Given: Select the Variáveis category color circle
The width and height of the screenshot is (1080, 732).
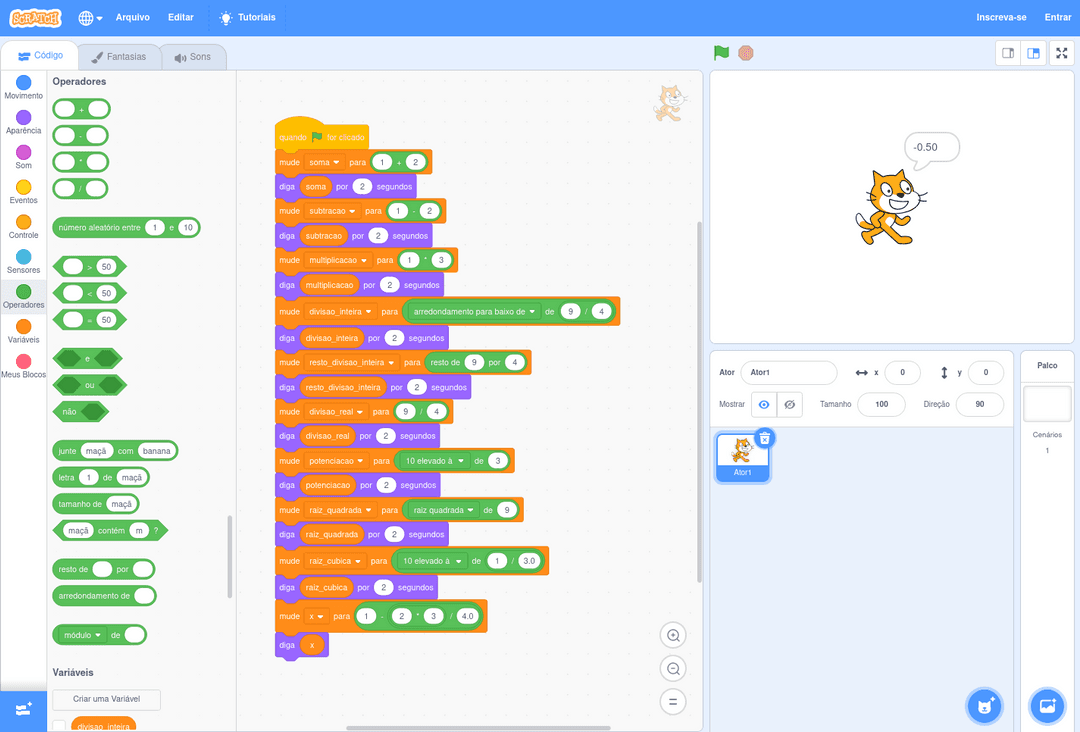Looking at the screenshot, I should 23,326.
